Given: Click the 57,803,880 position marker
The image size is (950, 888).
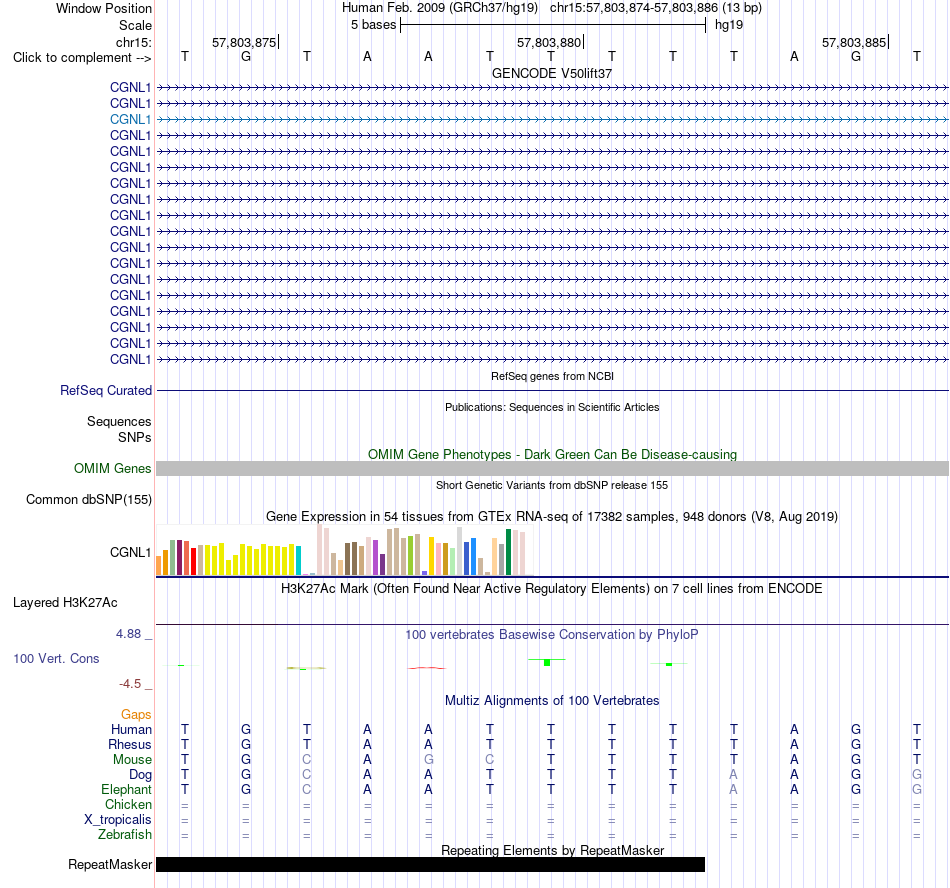Looking at the screenshot, I should click(x=549, y=42).
